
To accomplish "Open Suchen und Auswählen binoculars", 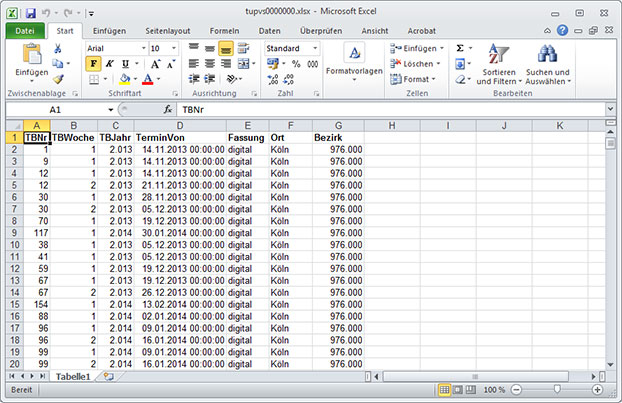I will coord(547,64).
